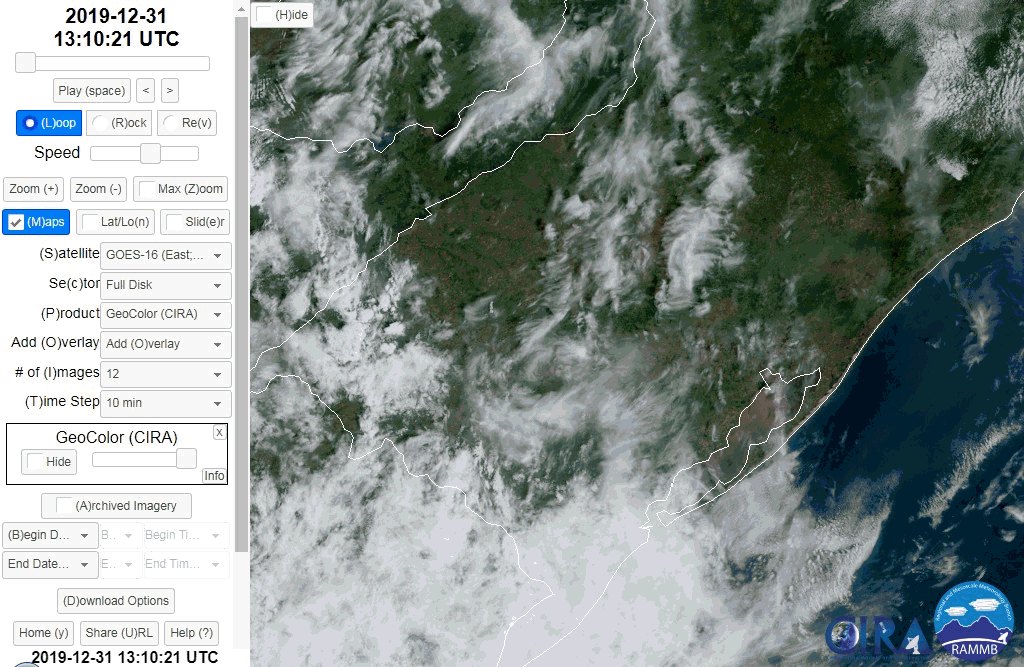Open the (P)roduct GeoColor dropdown
The width and height of the screenshot is (1024, 667).
[x=166, y=314]
